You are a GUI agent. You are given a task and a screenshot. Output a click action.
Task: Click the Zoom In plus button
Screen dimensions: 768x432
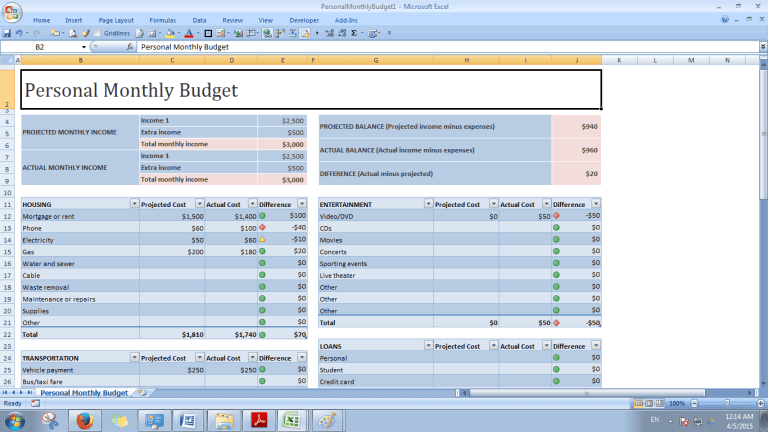tap(760, 404)
